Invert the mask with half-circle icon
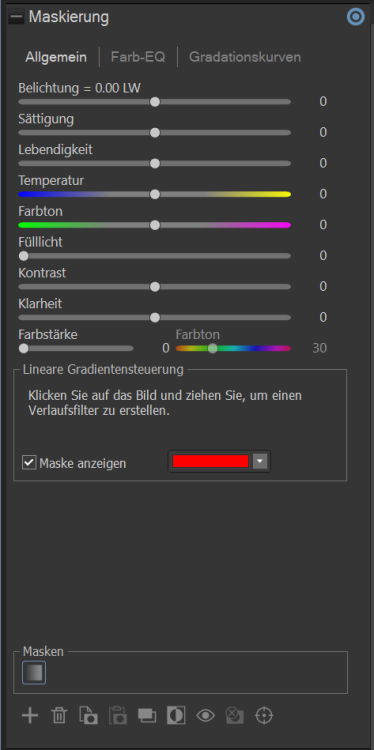374x750 pixels. [176, 716]
